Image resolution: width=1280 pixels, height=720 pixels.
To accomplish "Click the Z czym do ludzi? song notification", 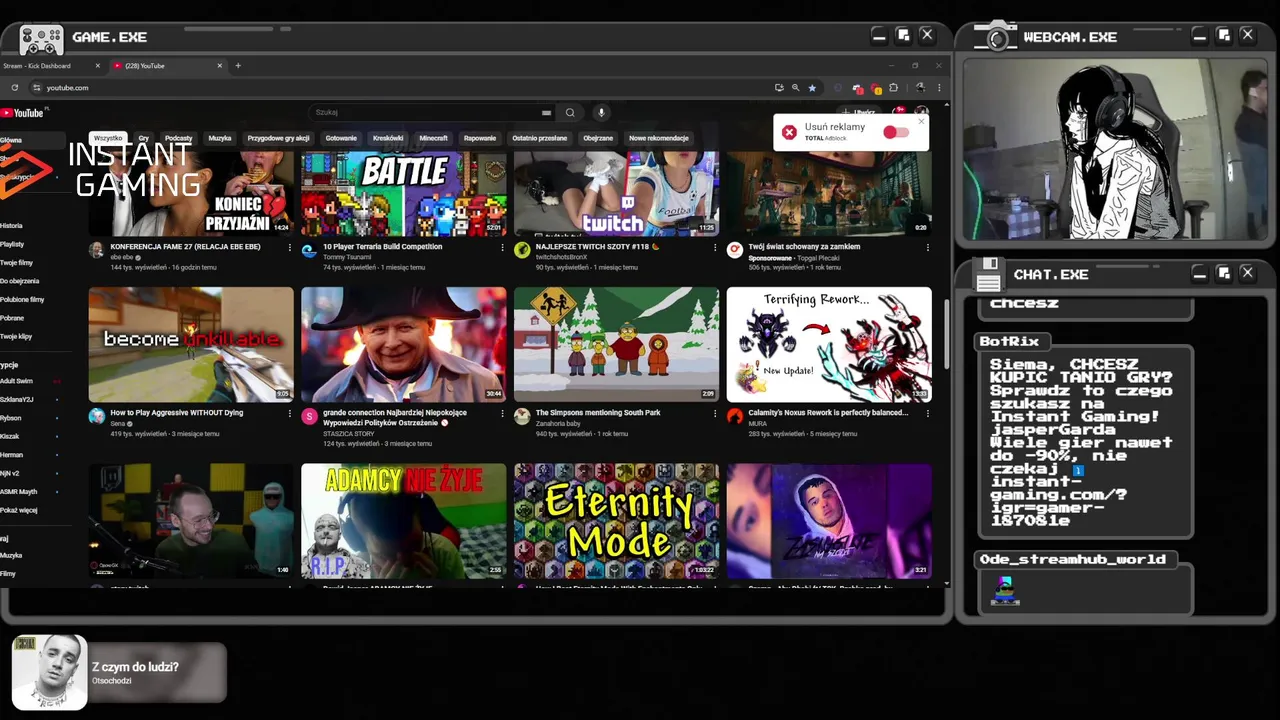I will 119,672.
